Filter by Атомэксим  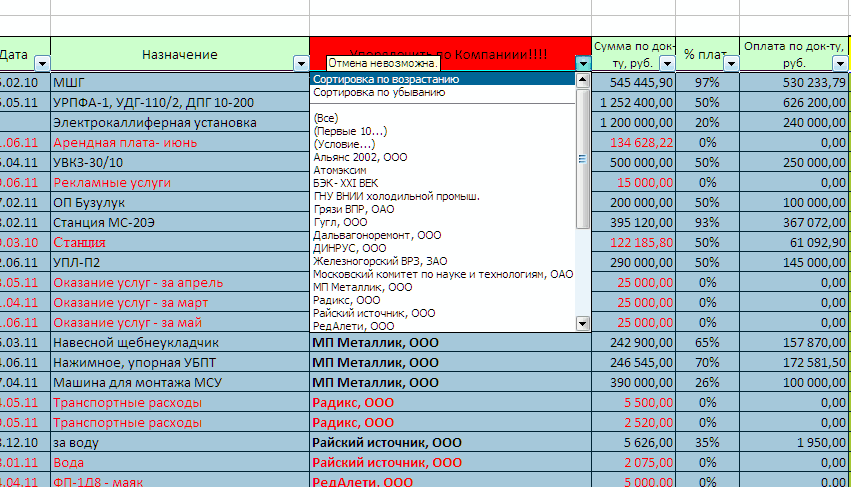[x=443, y=170]
